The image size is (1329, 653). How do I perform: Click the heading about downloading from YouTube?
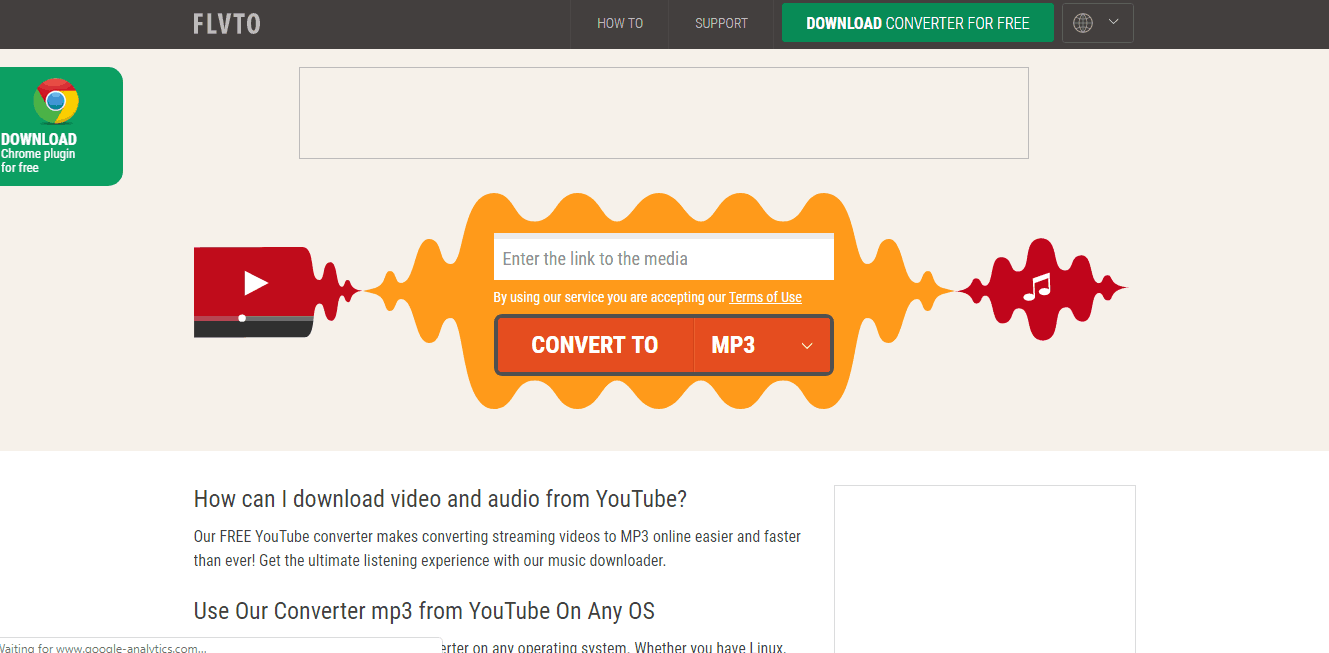[x=440, y=499]
